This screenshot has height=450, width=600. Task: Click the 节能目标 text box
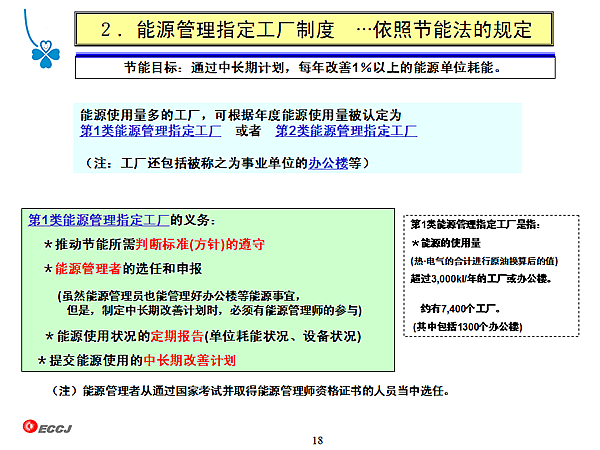coord(311,69)
